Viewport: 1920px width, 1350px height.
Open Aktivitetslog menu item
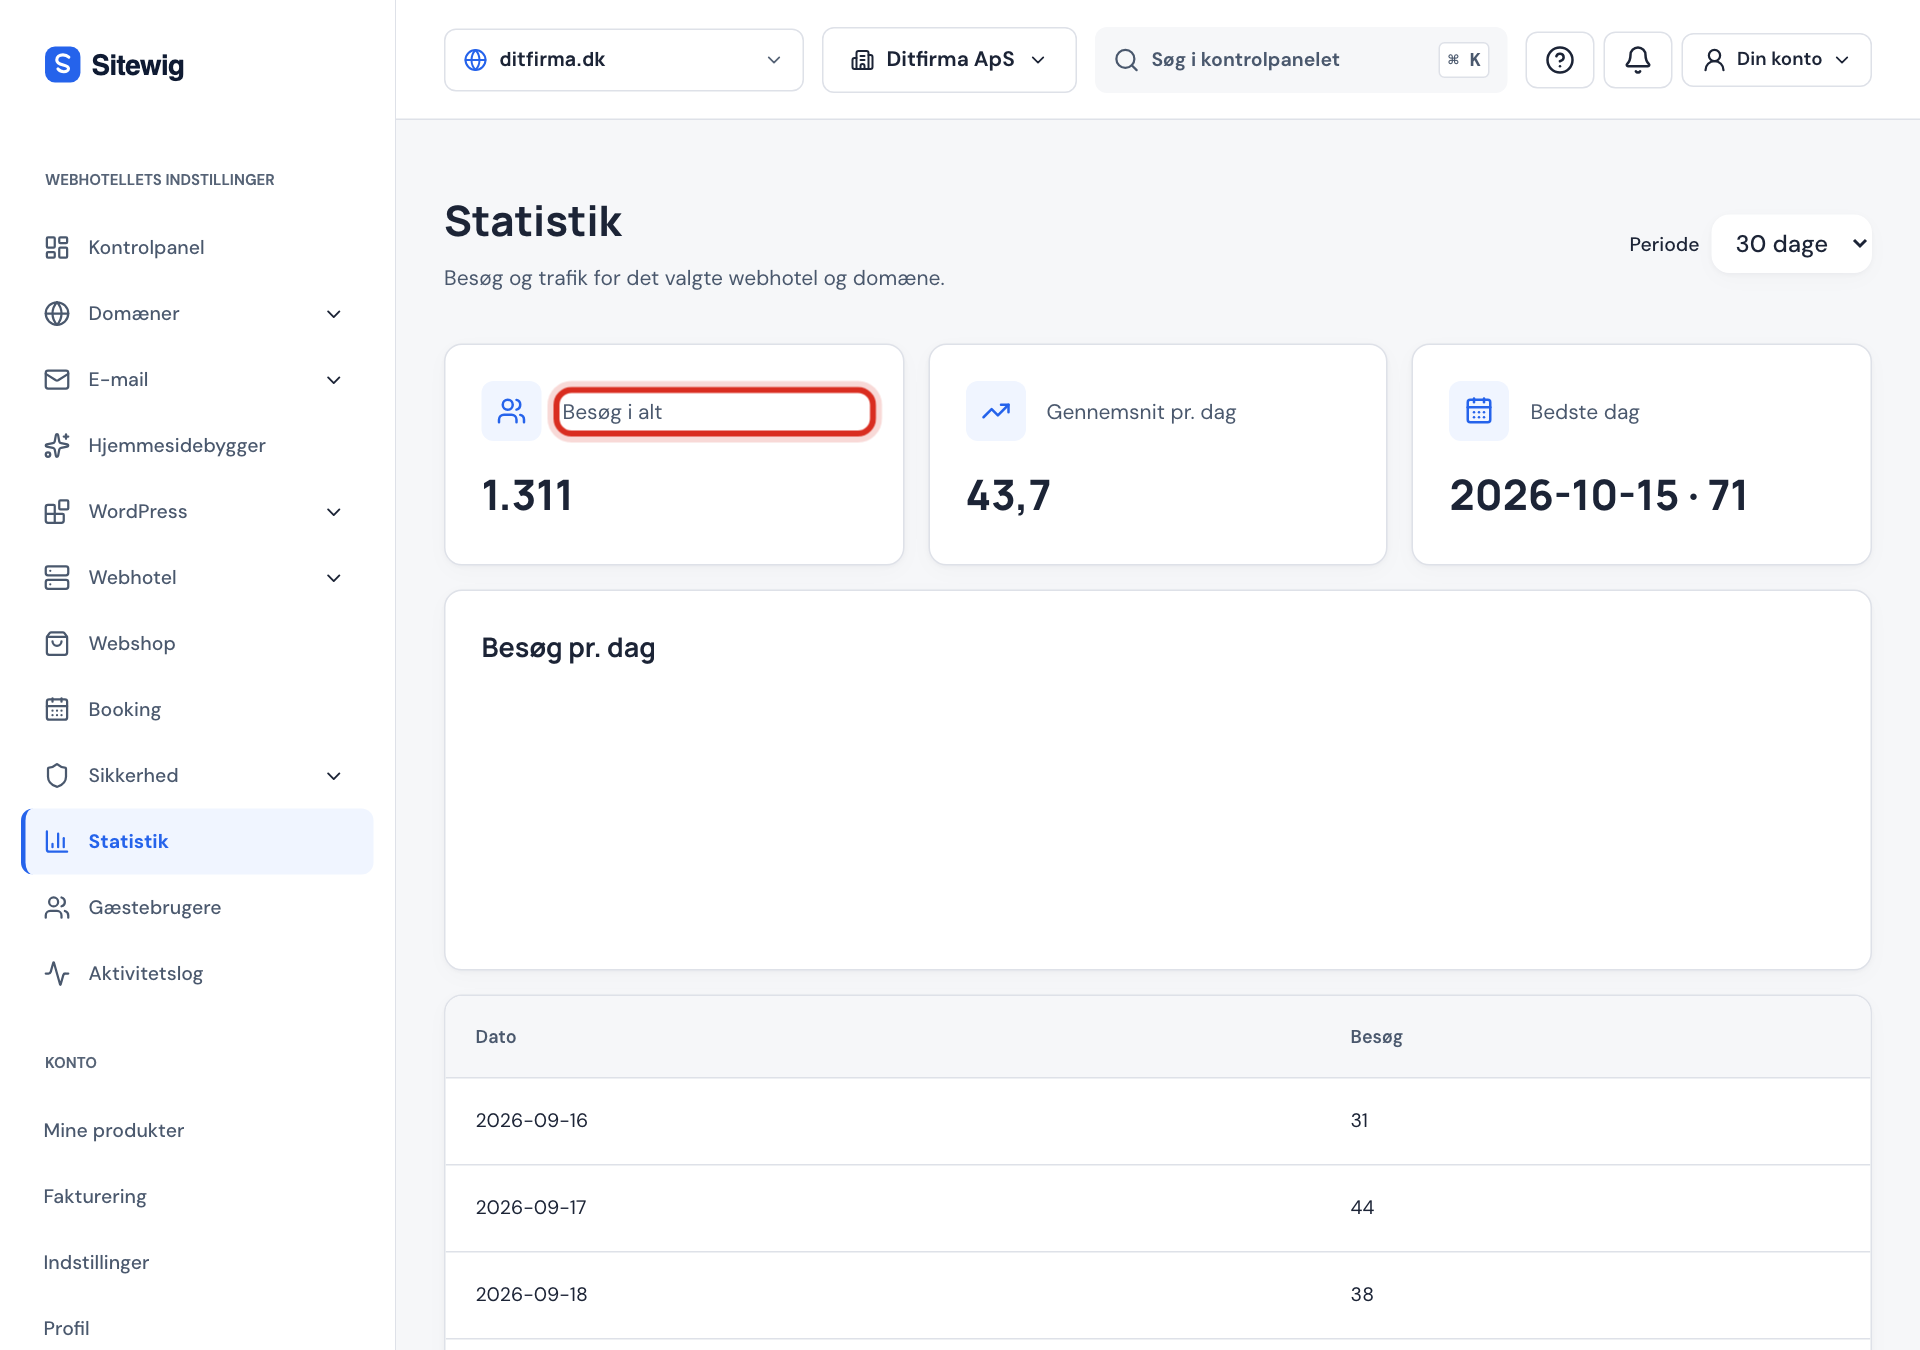tap(197, 973)
